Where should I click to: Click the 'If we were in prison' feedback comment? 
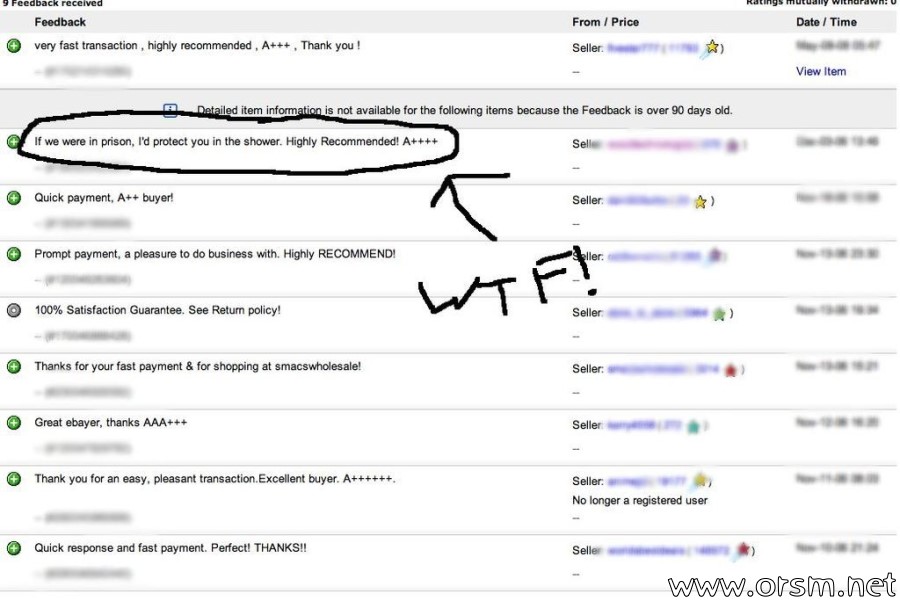[x=236, y=142]
